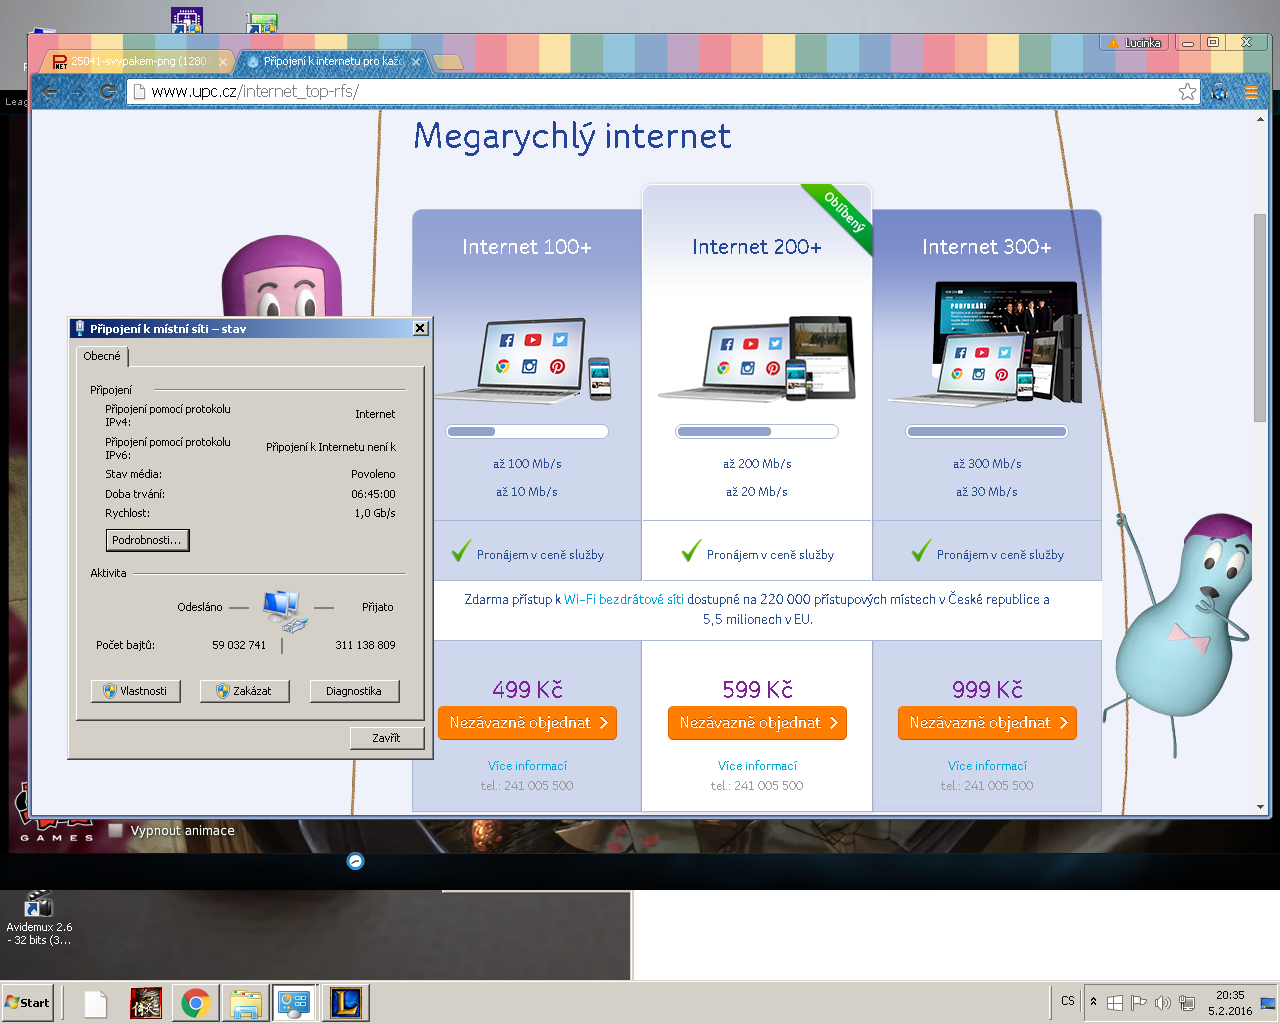Click the Show desktop button in the tray
Viewport: 1280px width, 1024px height.
click(1268, 1003)
